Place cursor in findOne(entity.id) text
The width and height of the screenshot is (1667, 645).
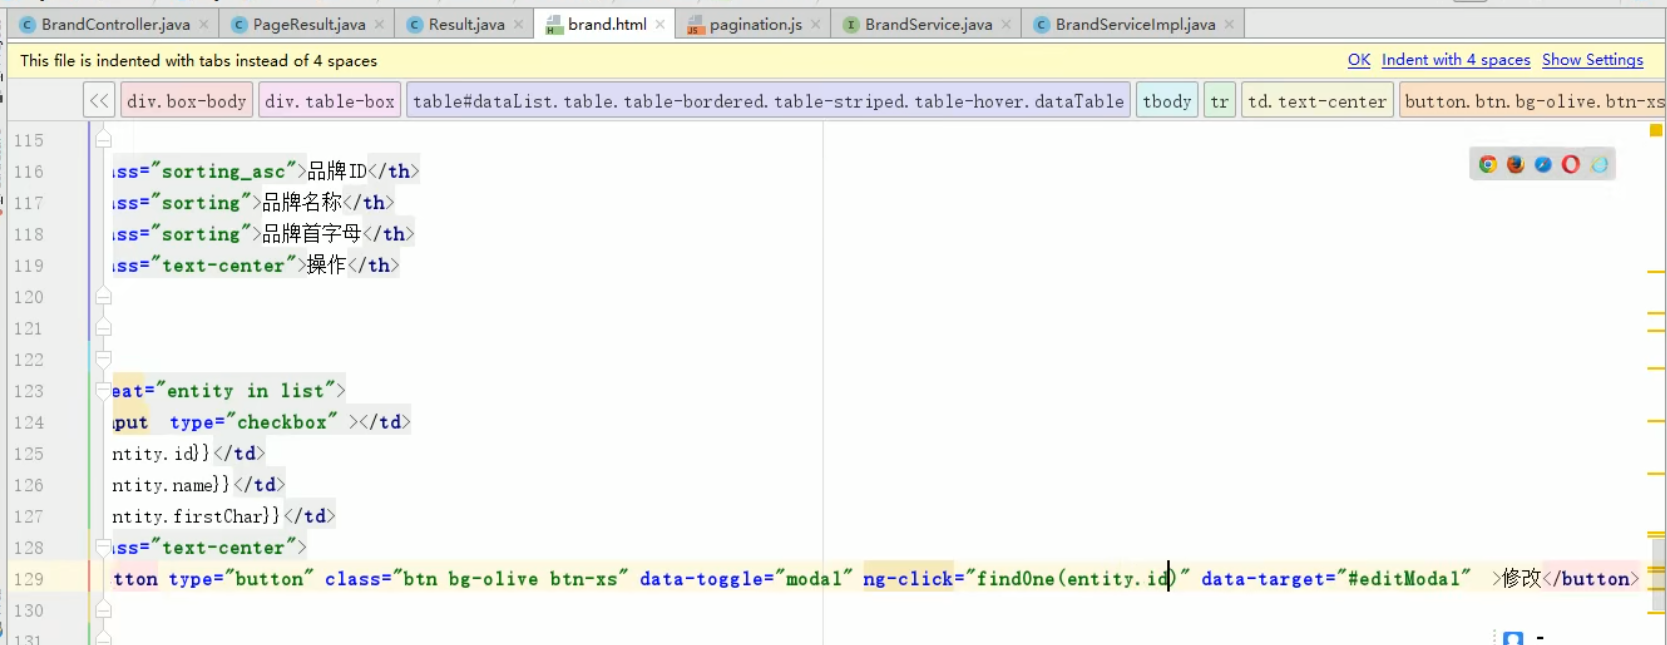pos(1077,579)
